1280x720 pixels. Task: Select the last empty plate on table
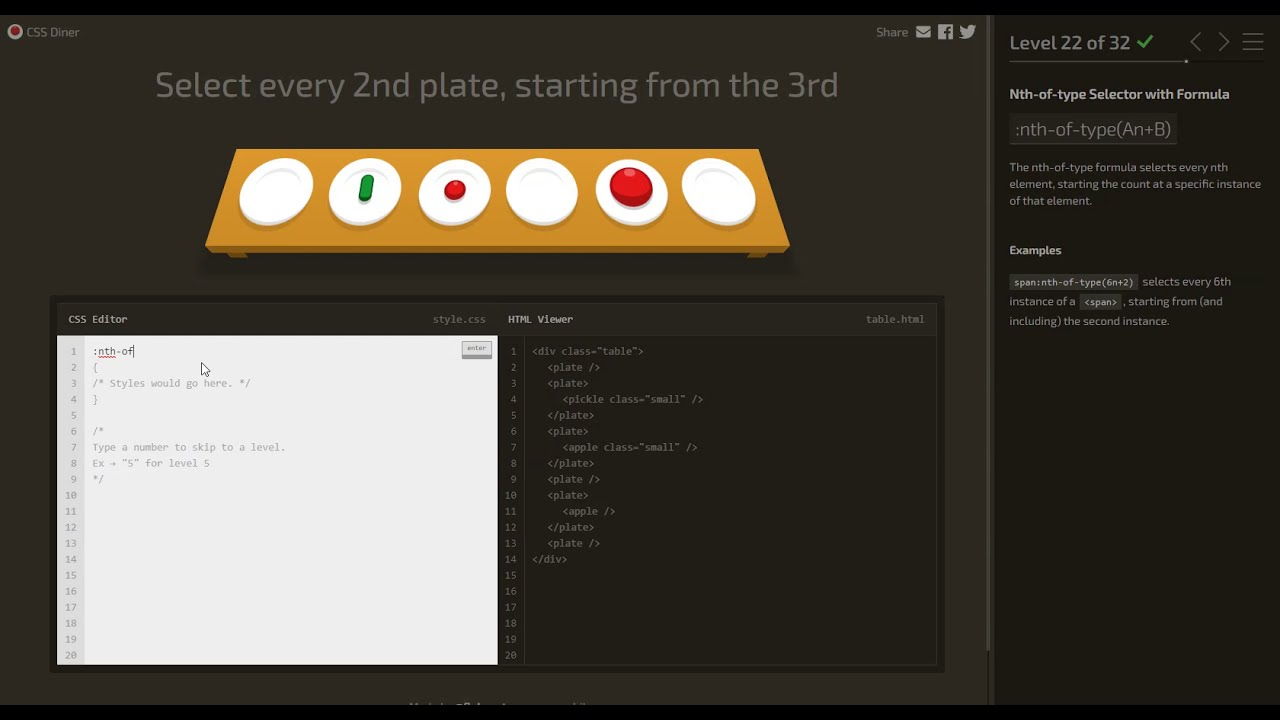(719, 191)
